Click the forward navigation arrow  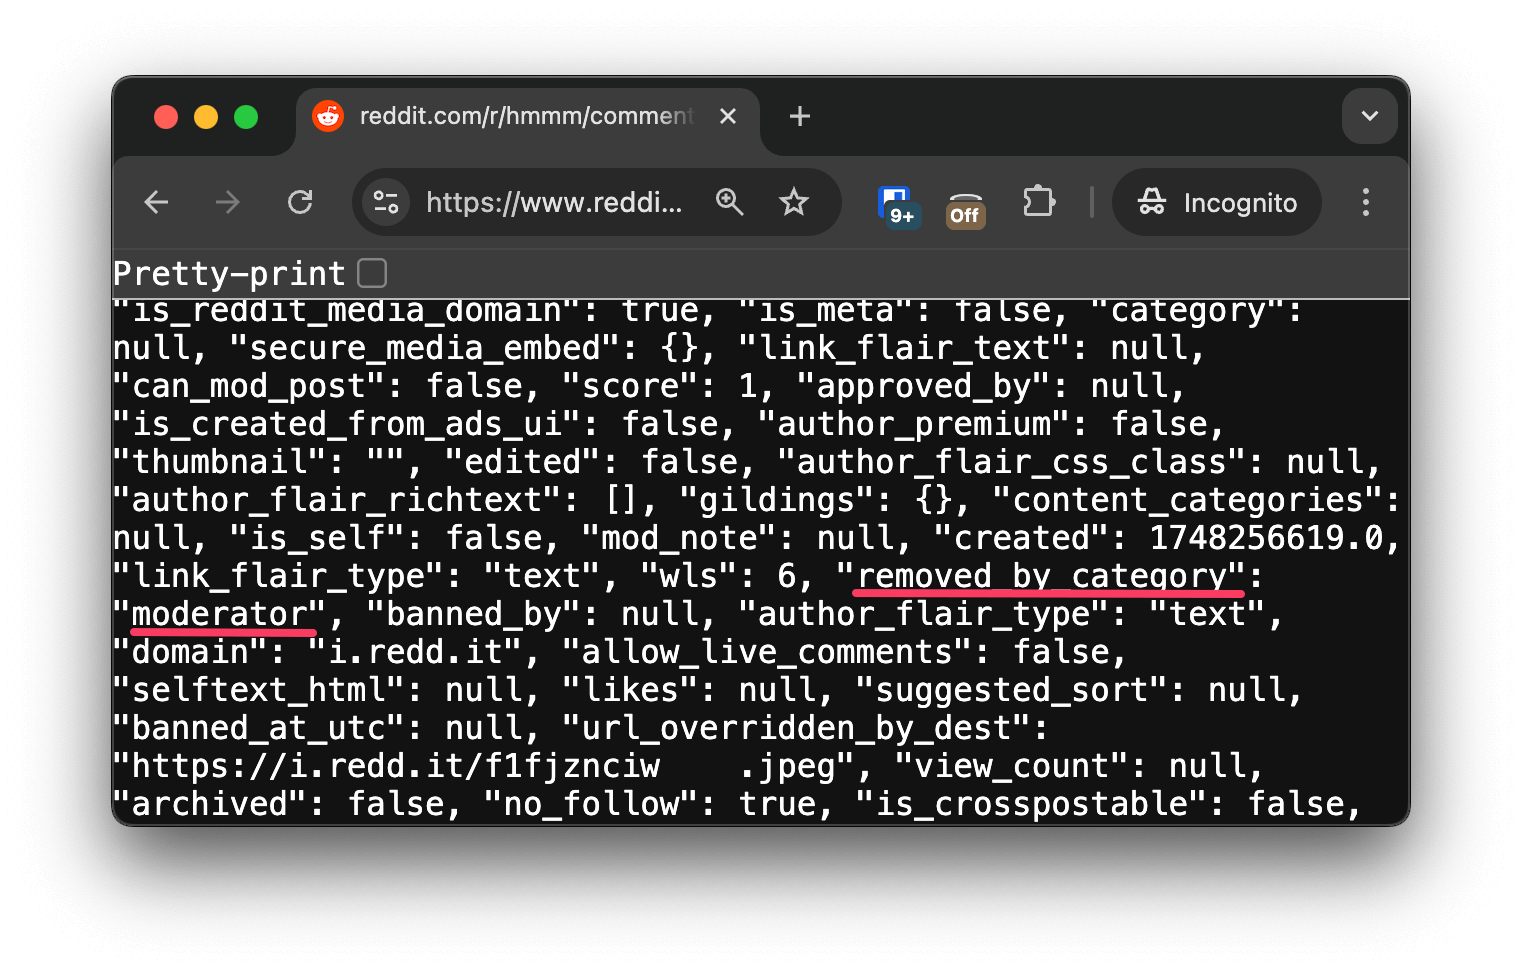click(x=227, y=202)
